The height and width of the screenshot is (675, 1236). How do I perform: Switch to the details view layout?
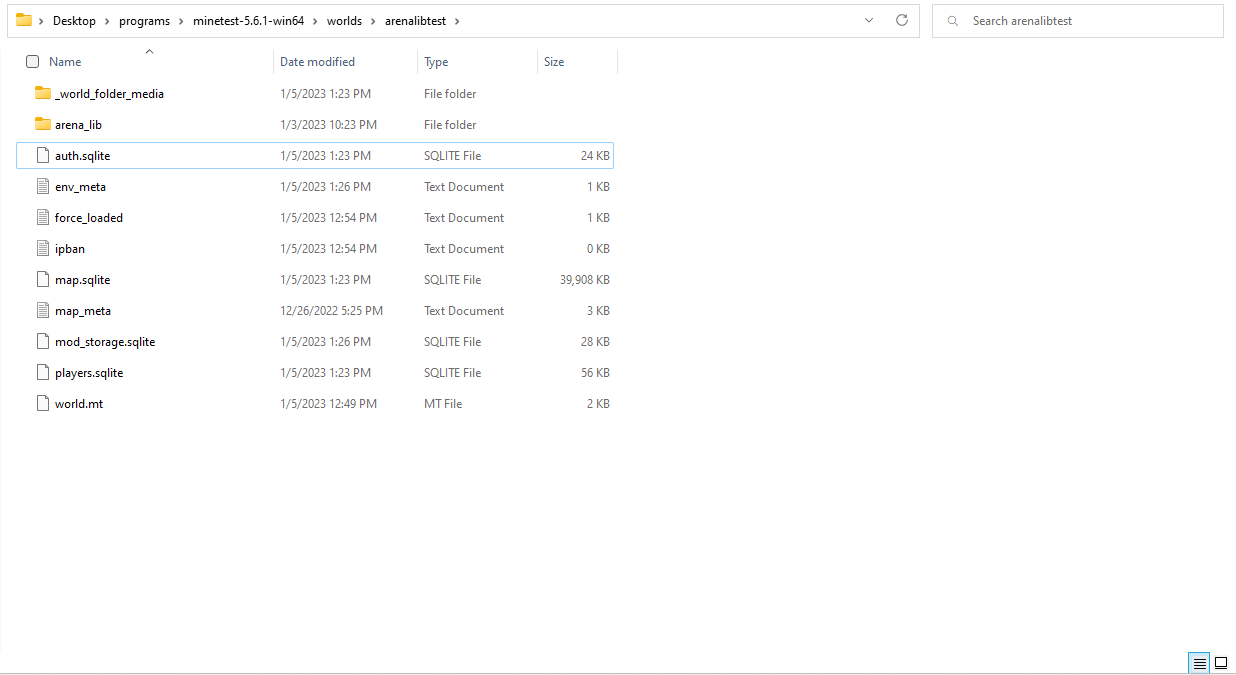pyautogui.click(x=1199, y=663)
